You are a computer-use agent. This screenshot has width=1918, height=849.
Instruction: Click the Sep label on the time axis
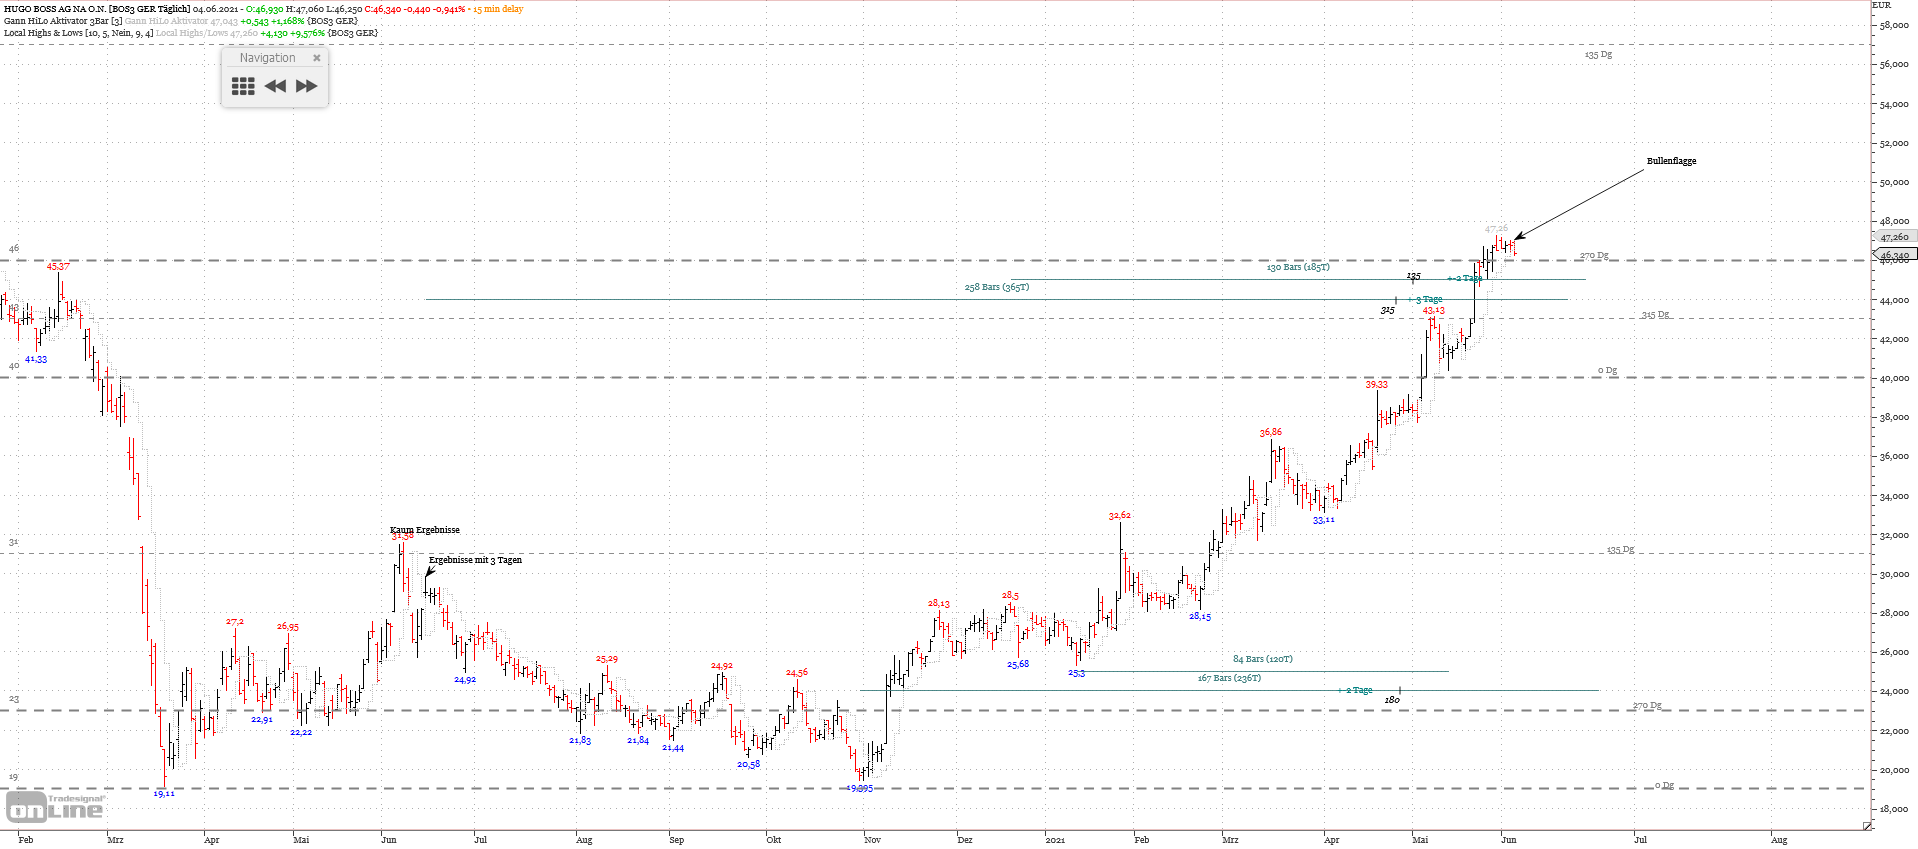pos(677,839)
